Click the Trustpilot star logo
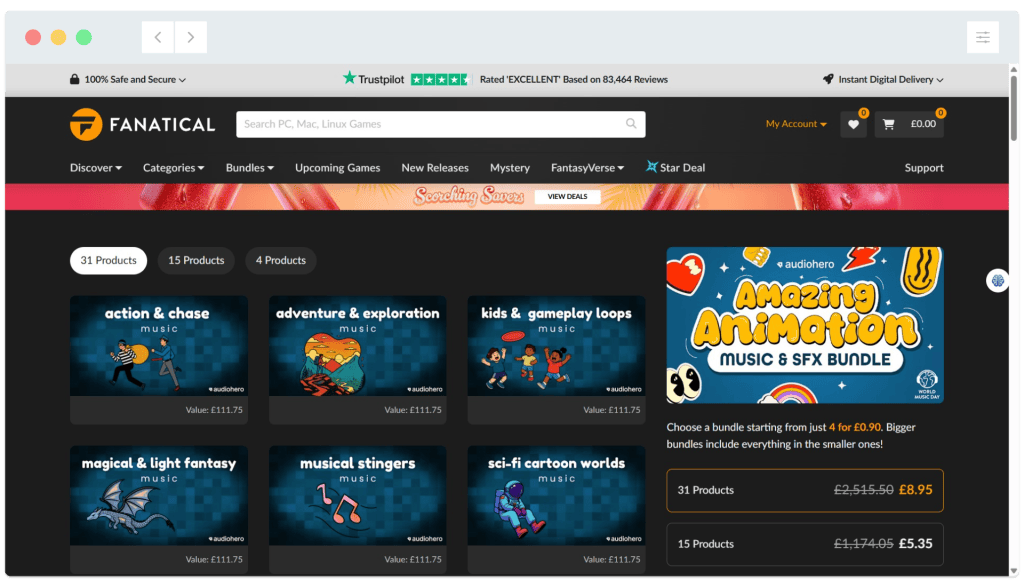 pyautogui.click(x=349, y=78)
